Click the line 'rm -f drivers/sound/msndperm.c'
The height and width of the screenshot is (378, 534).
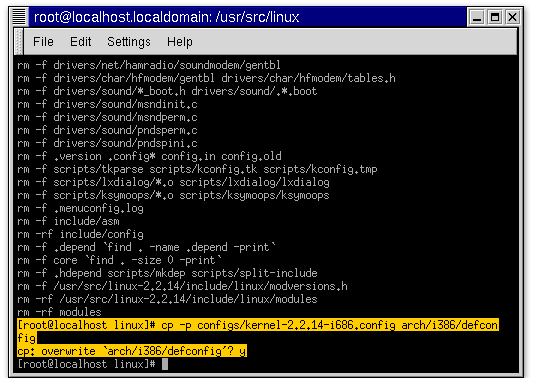click(x=107, y=117)
